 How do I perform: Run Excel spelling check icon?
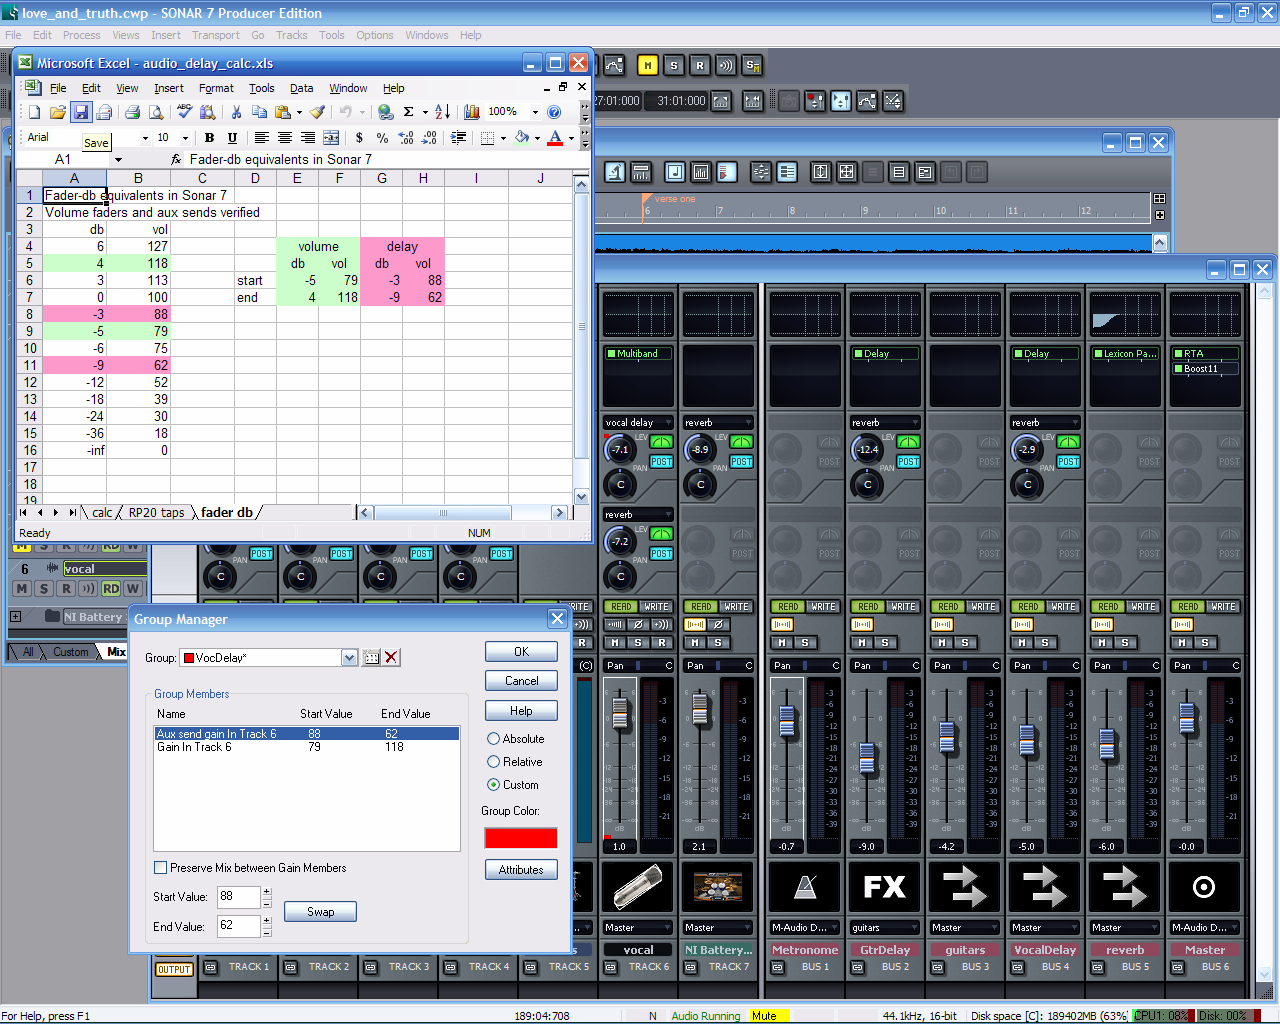pyautogui.click(x=184, y=112)
